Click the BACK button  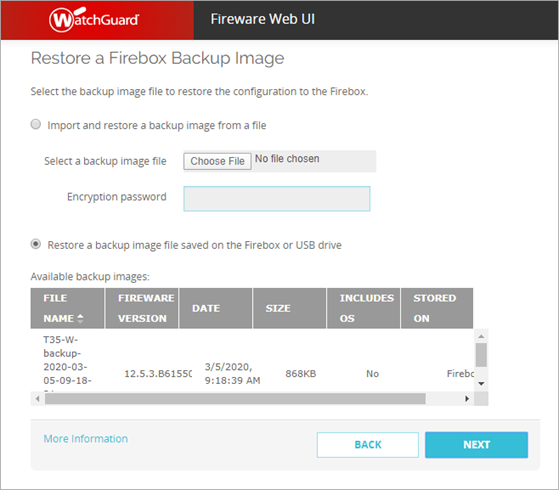(x=368, y=445)
